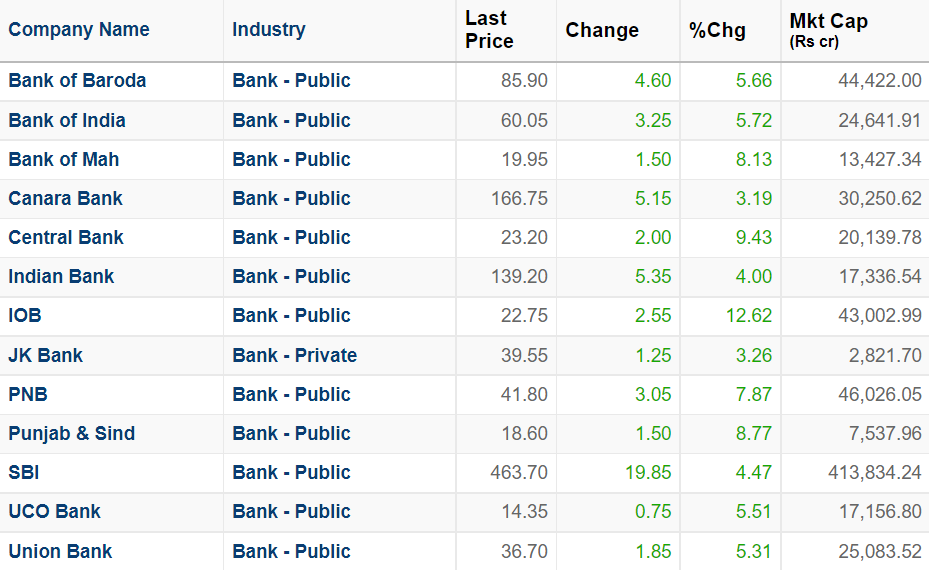Select the UCO Bank link

coord(54,511)
